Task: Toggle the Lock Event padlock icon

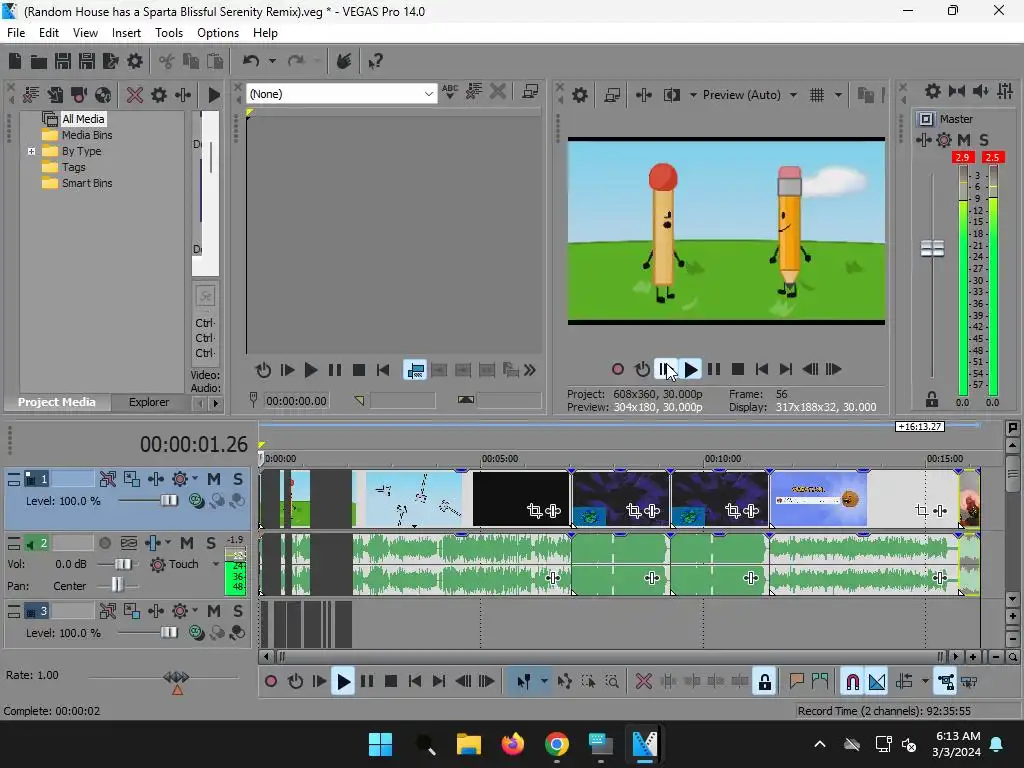Action: point(765,682)
